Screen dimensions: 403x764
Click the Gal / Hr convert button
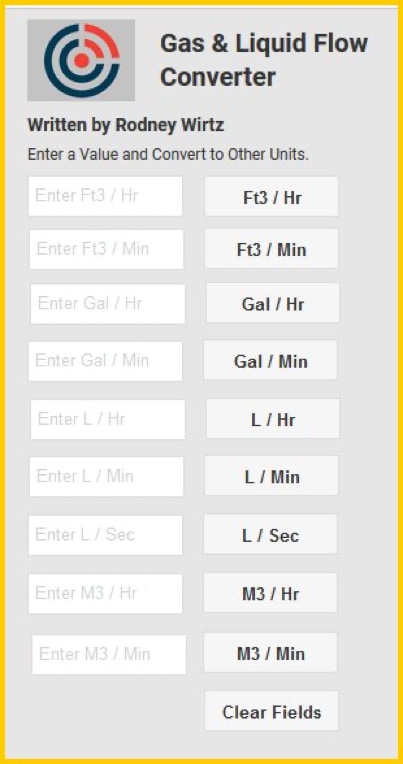[x=273, y=303]
